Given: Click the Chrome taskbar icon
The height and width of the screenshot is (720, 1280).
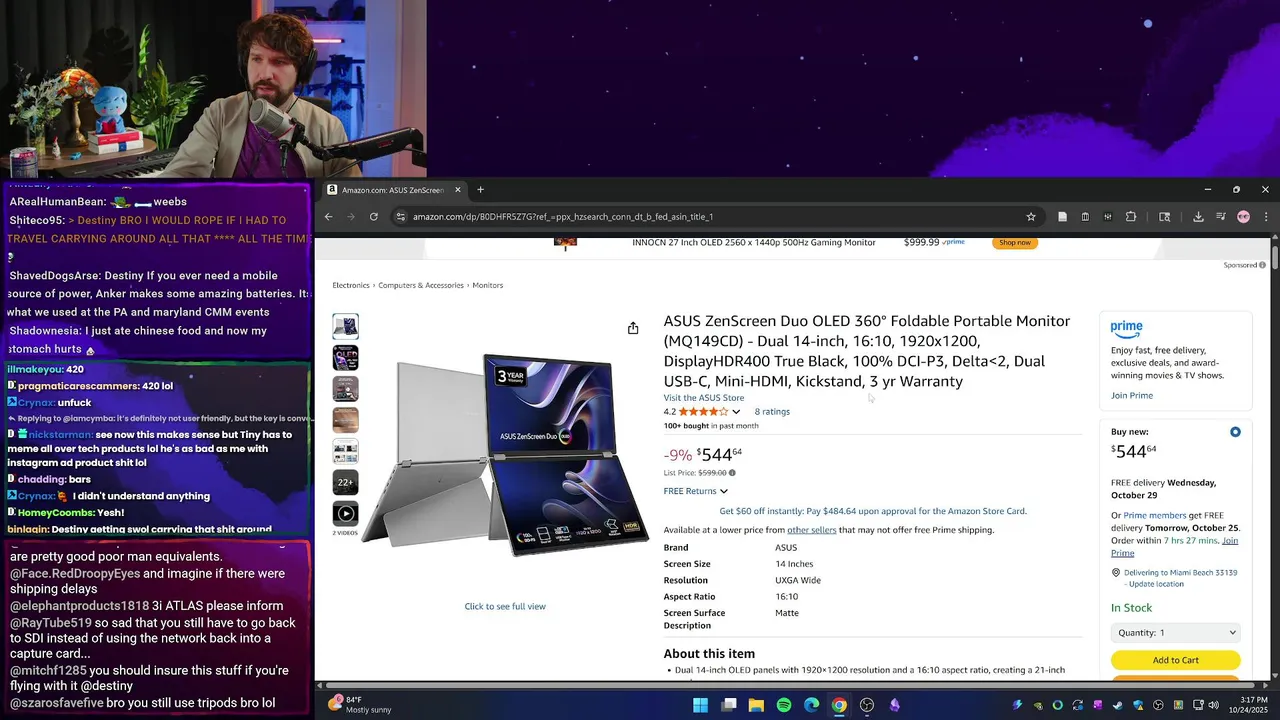Looking at the screenshot, I should (839, 705).
